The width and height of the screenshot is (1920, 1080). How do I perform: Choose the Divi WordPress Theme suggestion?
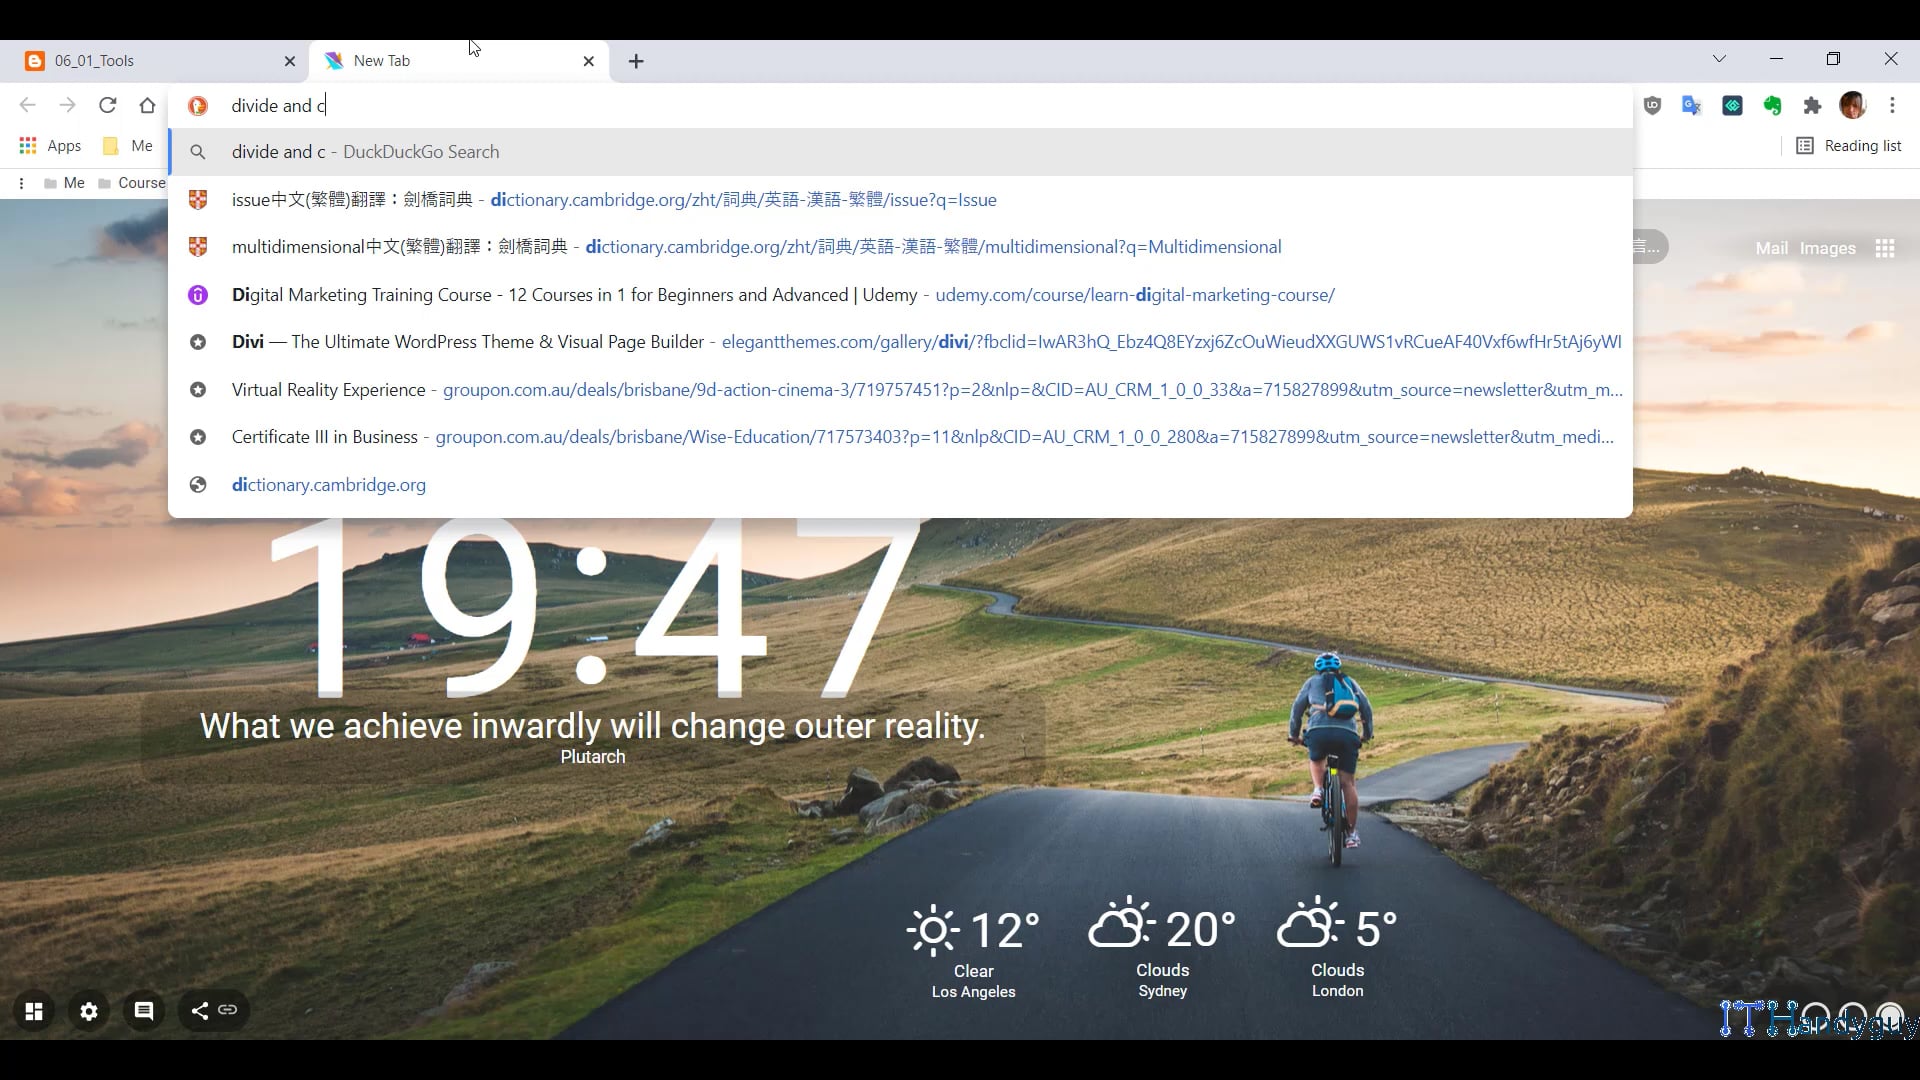tap(468, 342)
